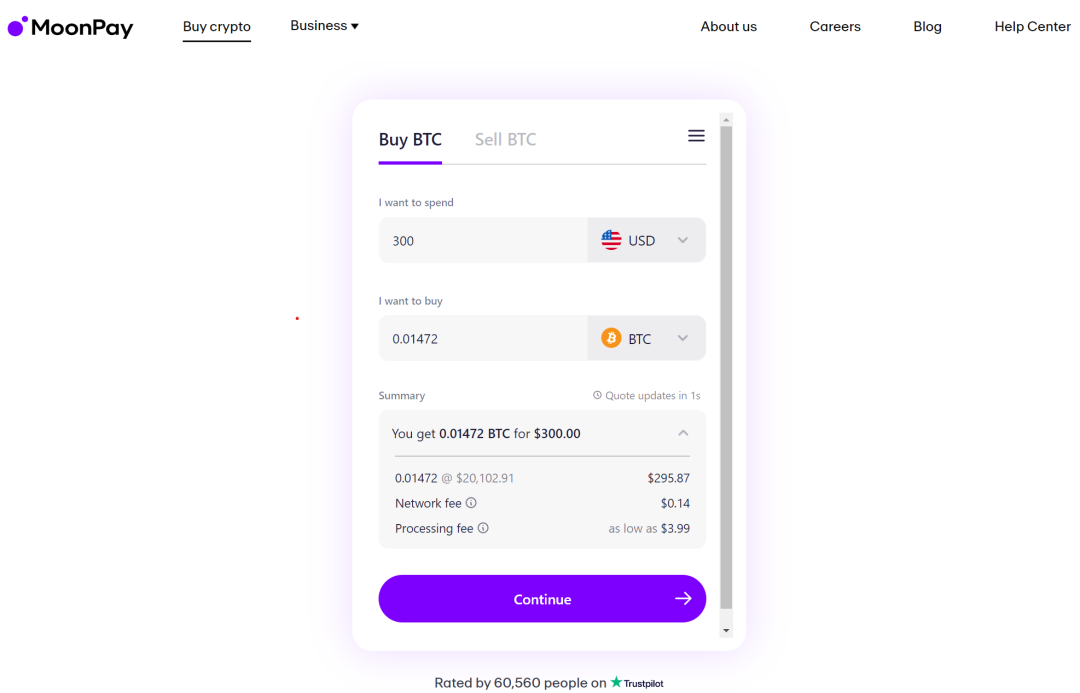Open the Network fee info tooltip icon
The image size is (1080, 693).
pyautogui.click(x=471, y=503)
